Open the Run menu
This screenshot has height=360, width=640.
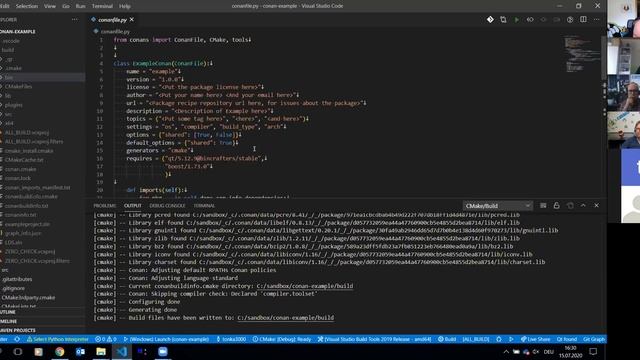[x=80, y=6]
